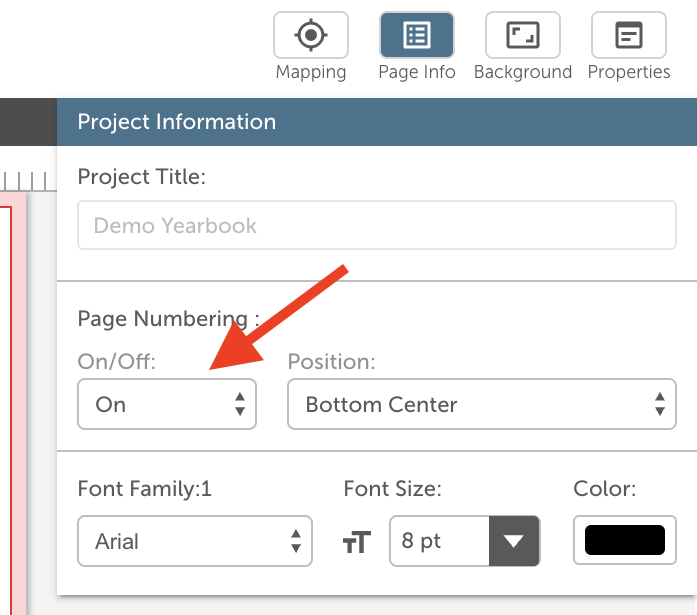
Task: Open the Font Family dropdown showing Arial
Action: point(195,541)
